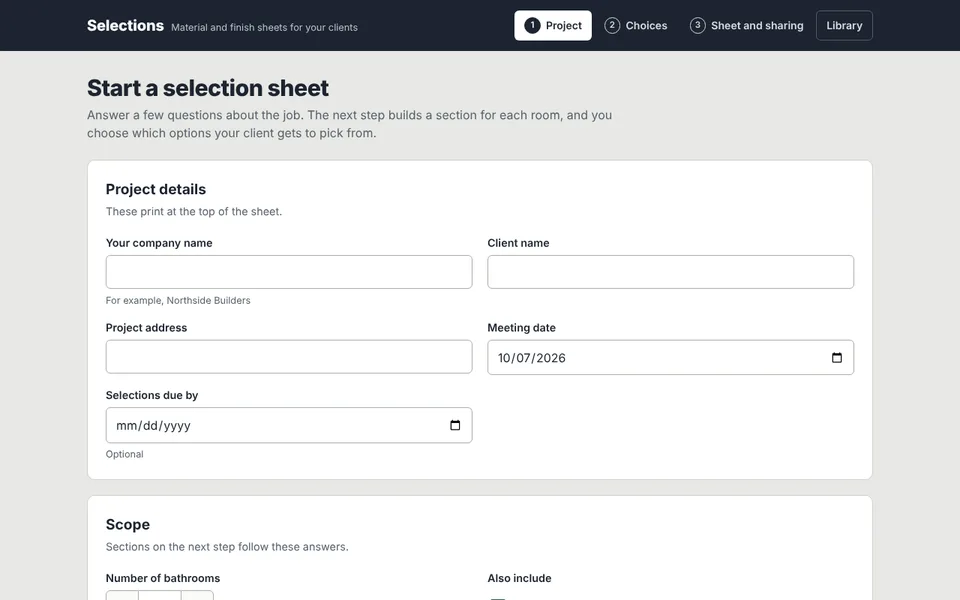Screen dimensions: 960x600
Task: Click the 'Client name' label
Action: click(x=518, y=243)
